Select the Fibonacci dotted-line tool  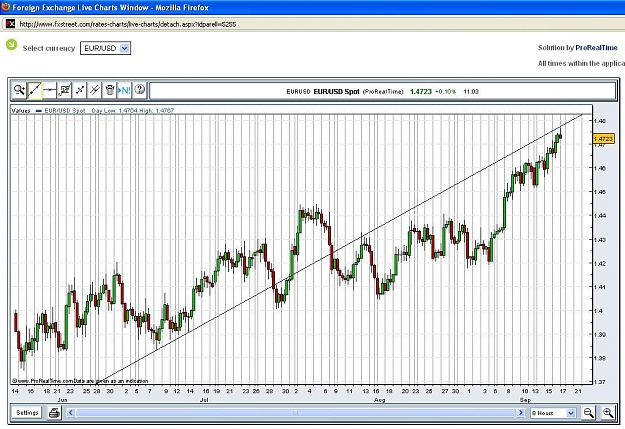[80, 90]
